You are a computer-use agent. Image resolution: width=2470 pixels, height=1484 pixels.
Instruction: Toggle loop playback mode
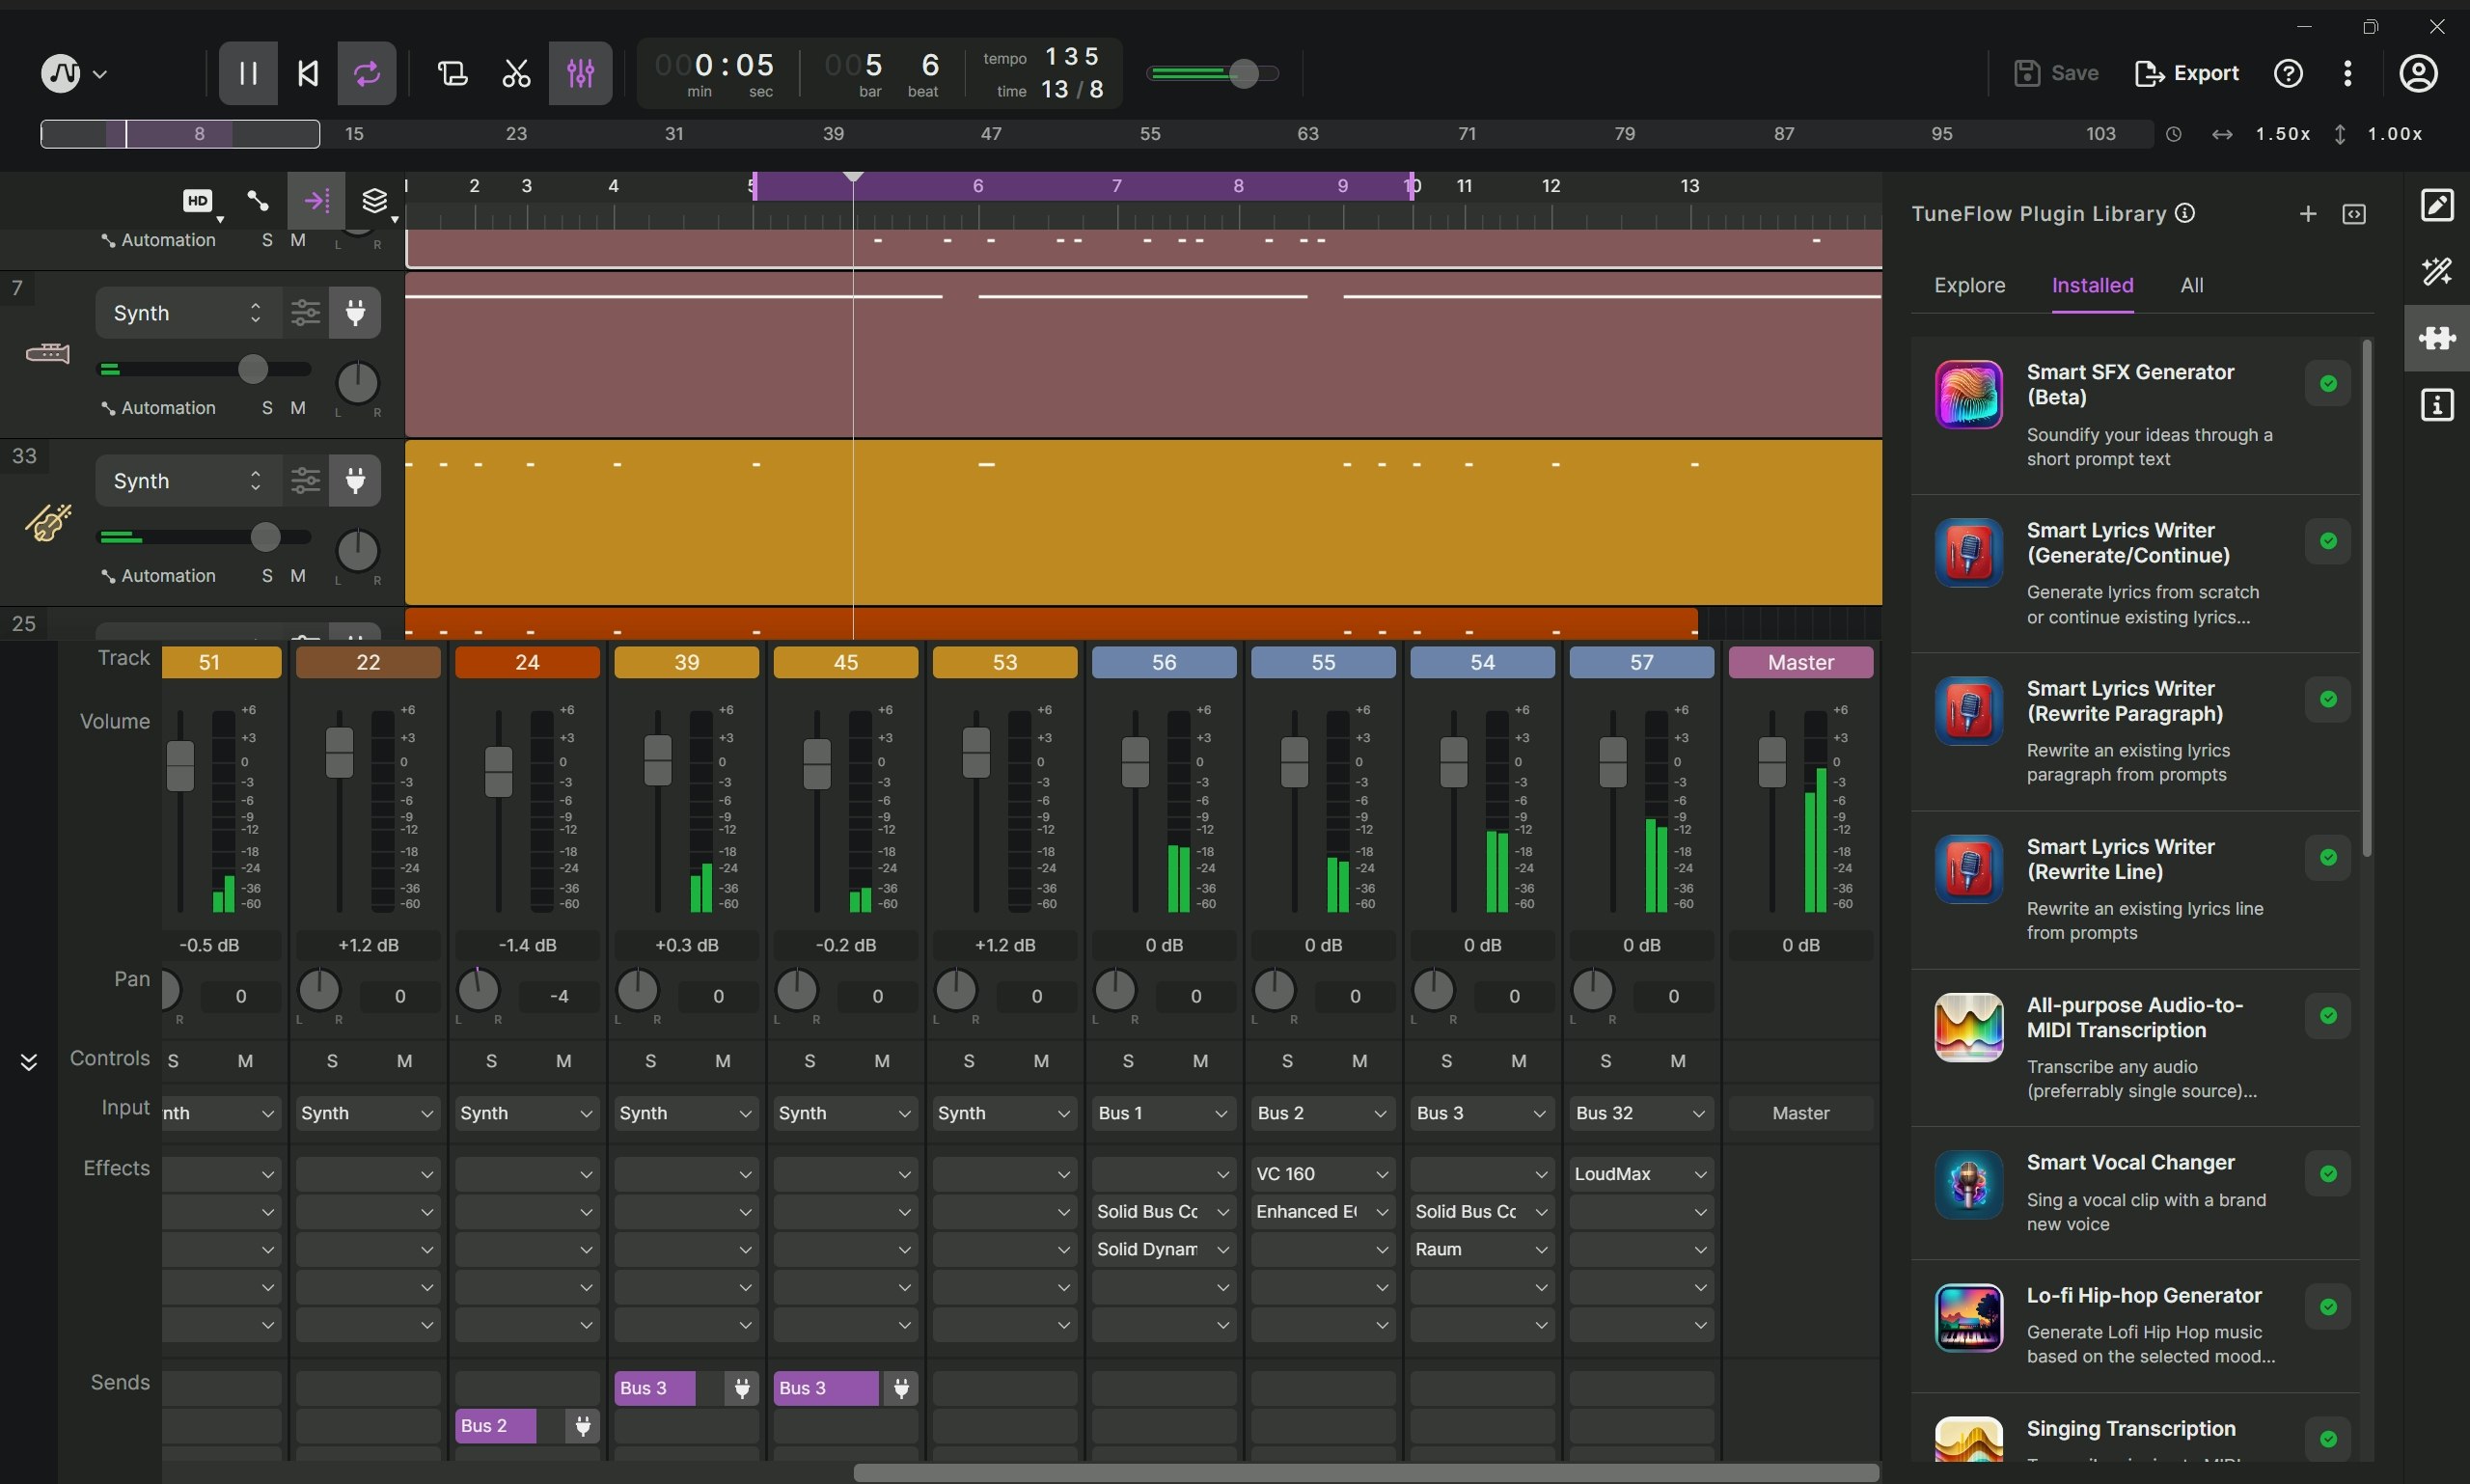point(367,73)
